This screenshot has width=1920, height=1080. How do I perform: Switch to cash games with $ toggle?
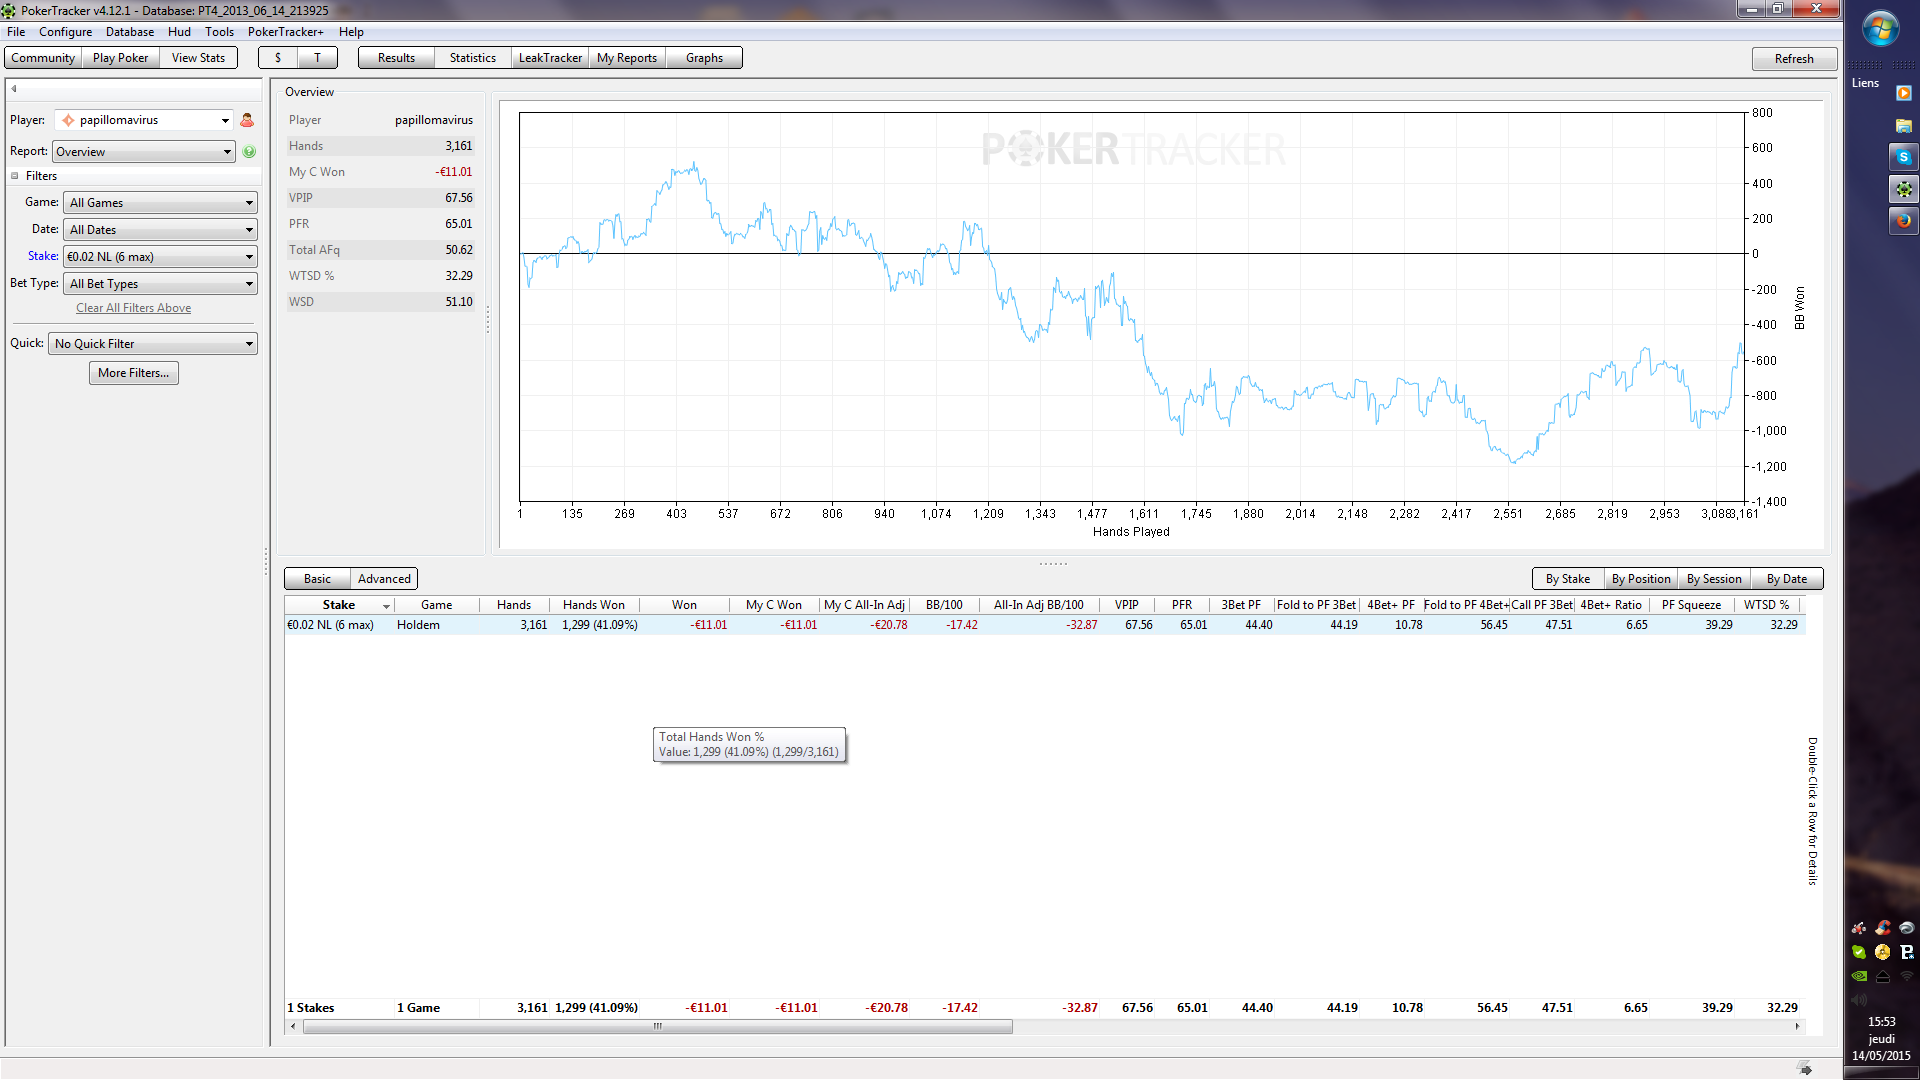pyautogui.click(x=278, y=58)
